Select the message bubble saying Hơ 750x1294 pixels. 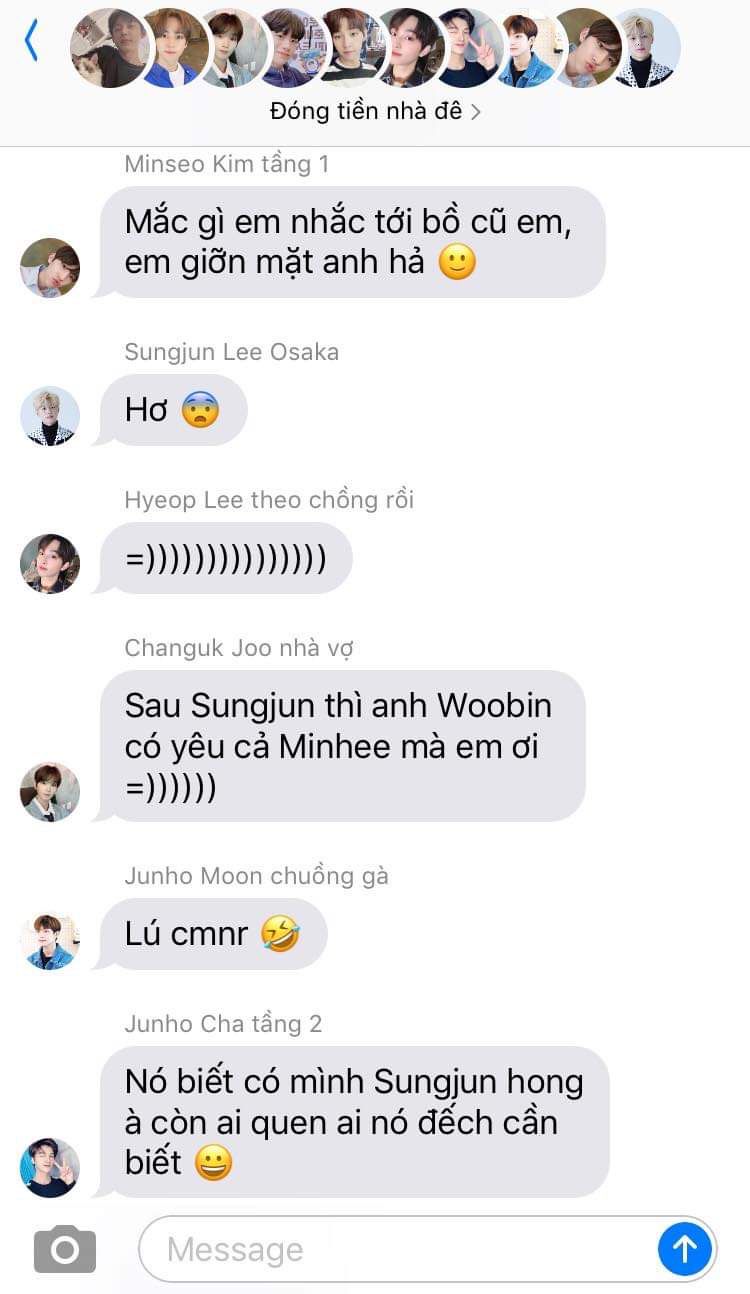(171, 410)
